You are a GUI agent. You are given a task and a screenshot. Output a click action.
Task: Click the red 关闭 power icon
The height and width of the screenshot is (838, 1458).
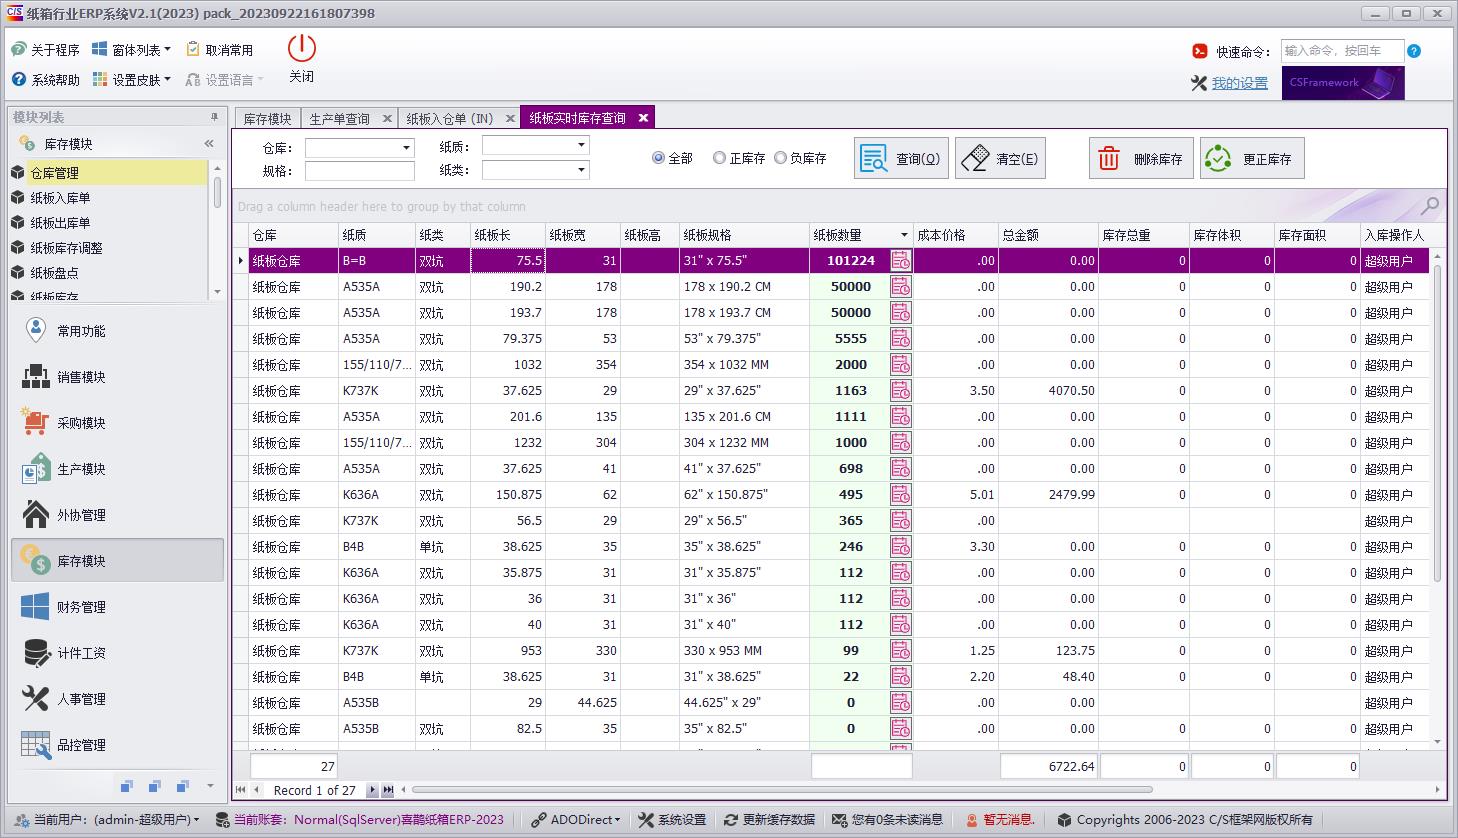(301, 47)
